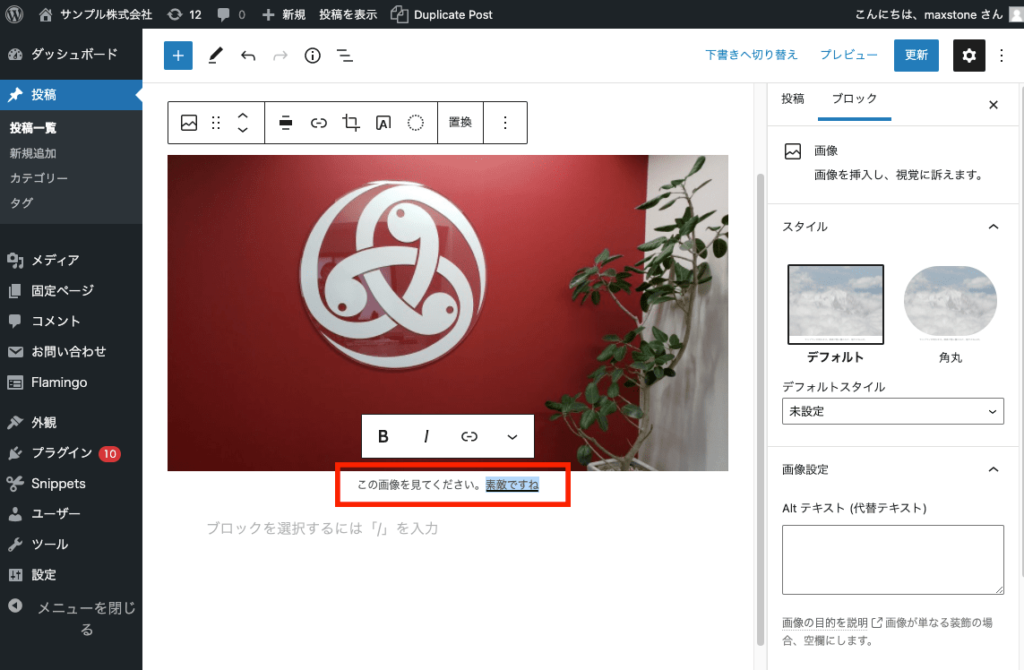The height and width of the screenshot is (670, 1024).
Task: Open the block inserter
Action: coord(178,56)
